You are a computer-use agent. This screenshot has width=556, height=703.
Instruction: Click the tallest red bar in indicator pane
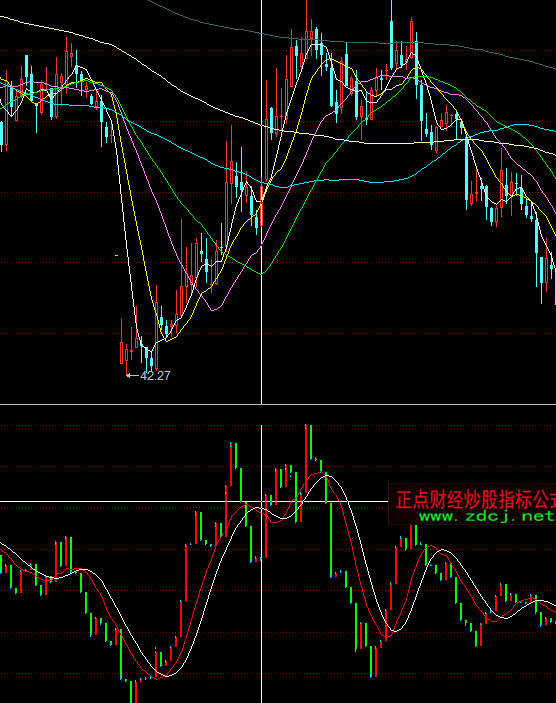click(306, 457)
